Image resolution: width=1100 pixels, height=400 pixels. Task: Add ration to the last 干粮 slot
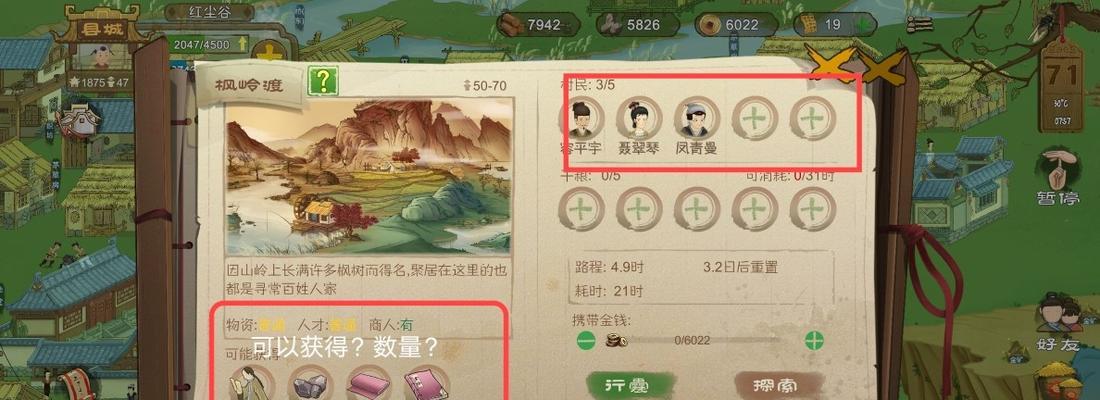pos(813,208)
